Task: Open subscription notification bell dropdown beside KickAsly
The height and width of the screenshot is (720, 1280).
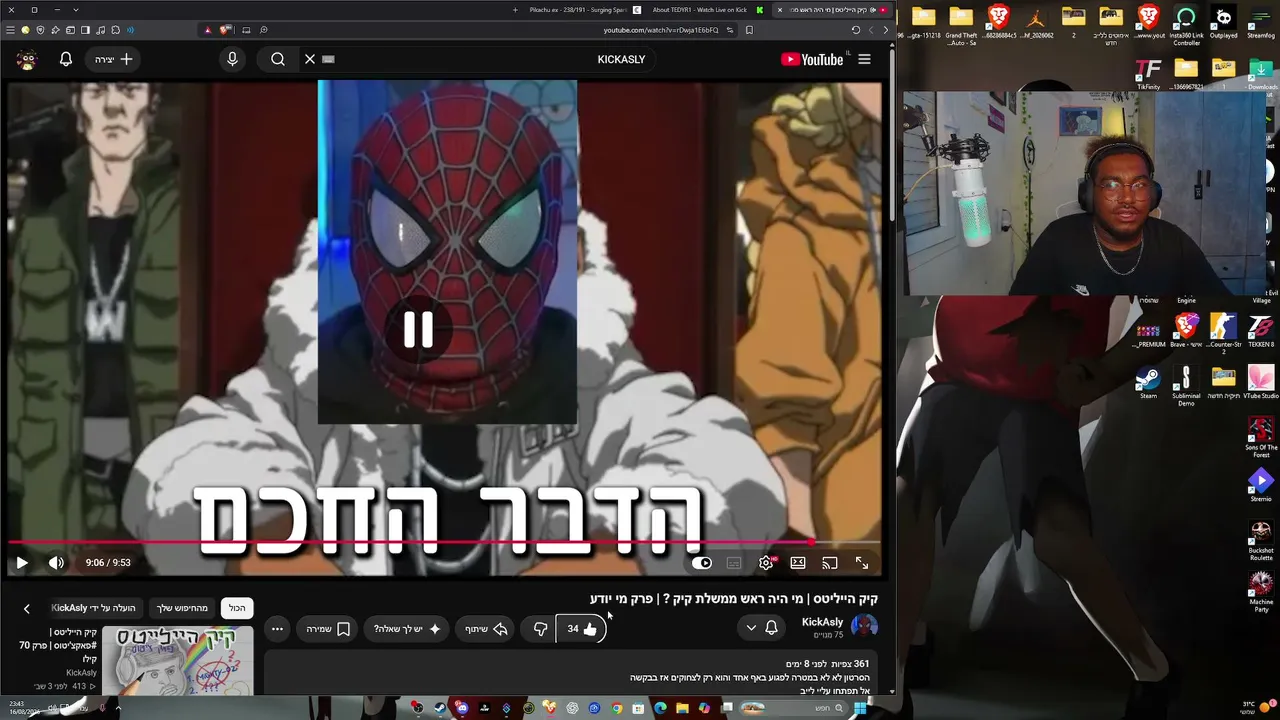Action: tap(762, 628)
